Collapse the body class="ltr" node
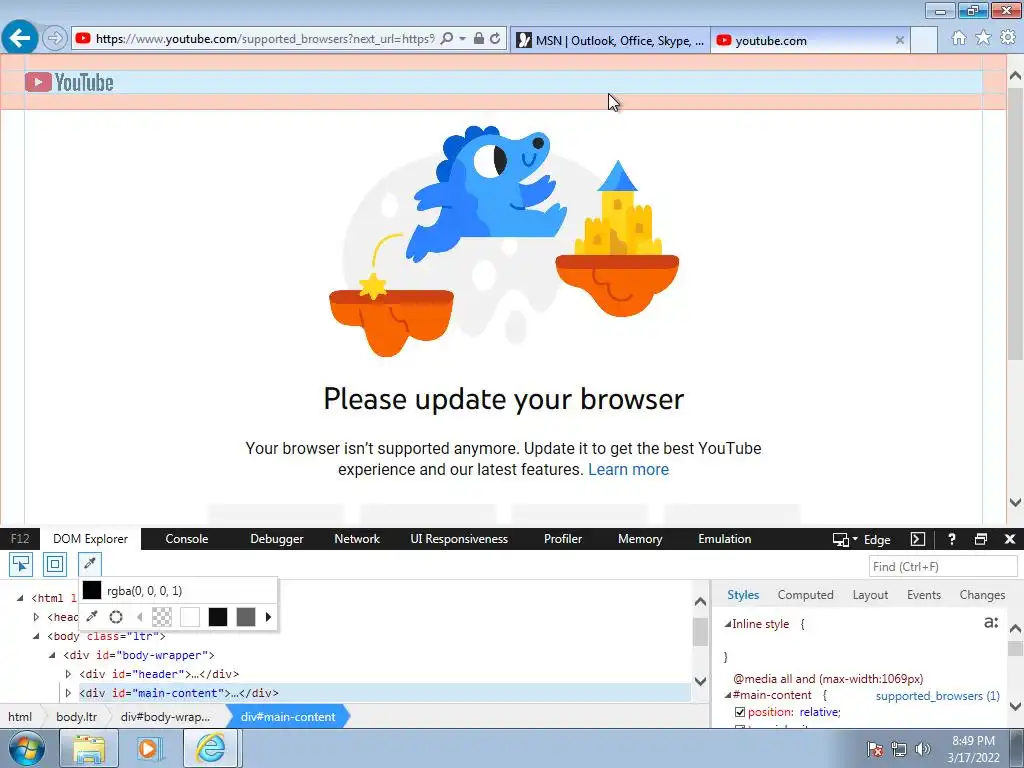This screenshot has height=768, width=1024. pyautogui.click(x=37, y=636)
